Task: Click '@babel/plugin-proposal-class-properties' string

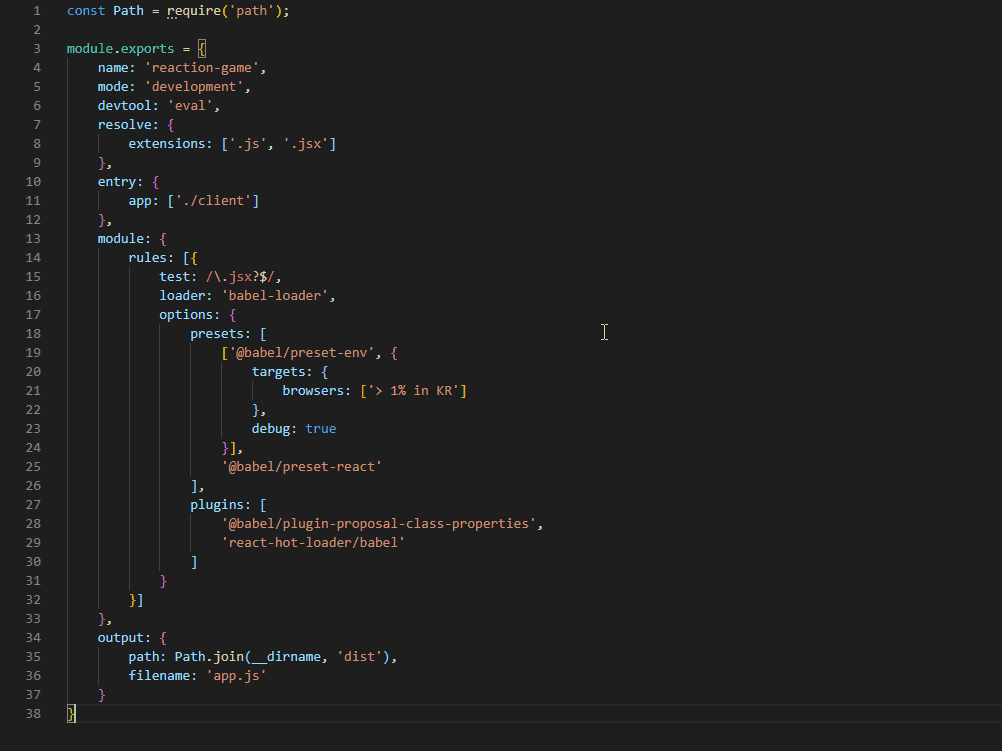Action: tap(379, 523)
